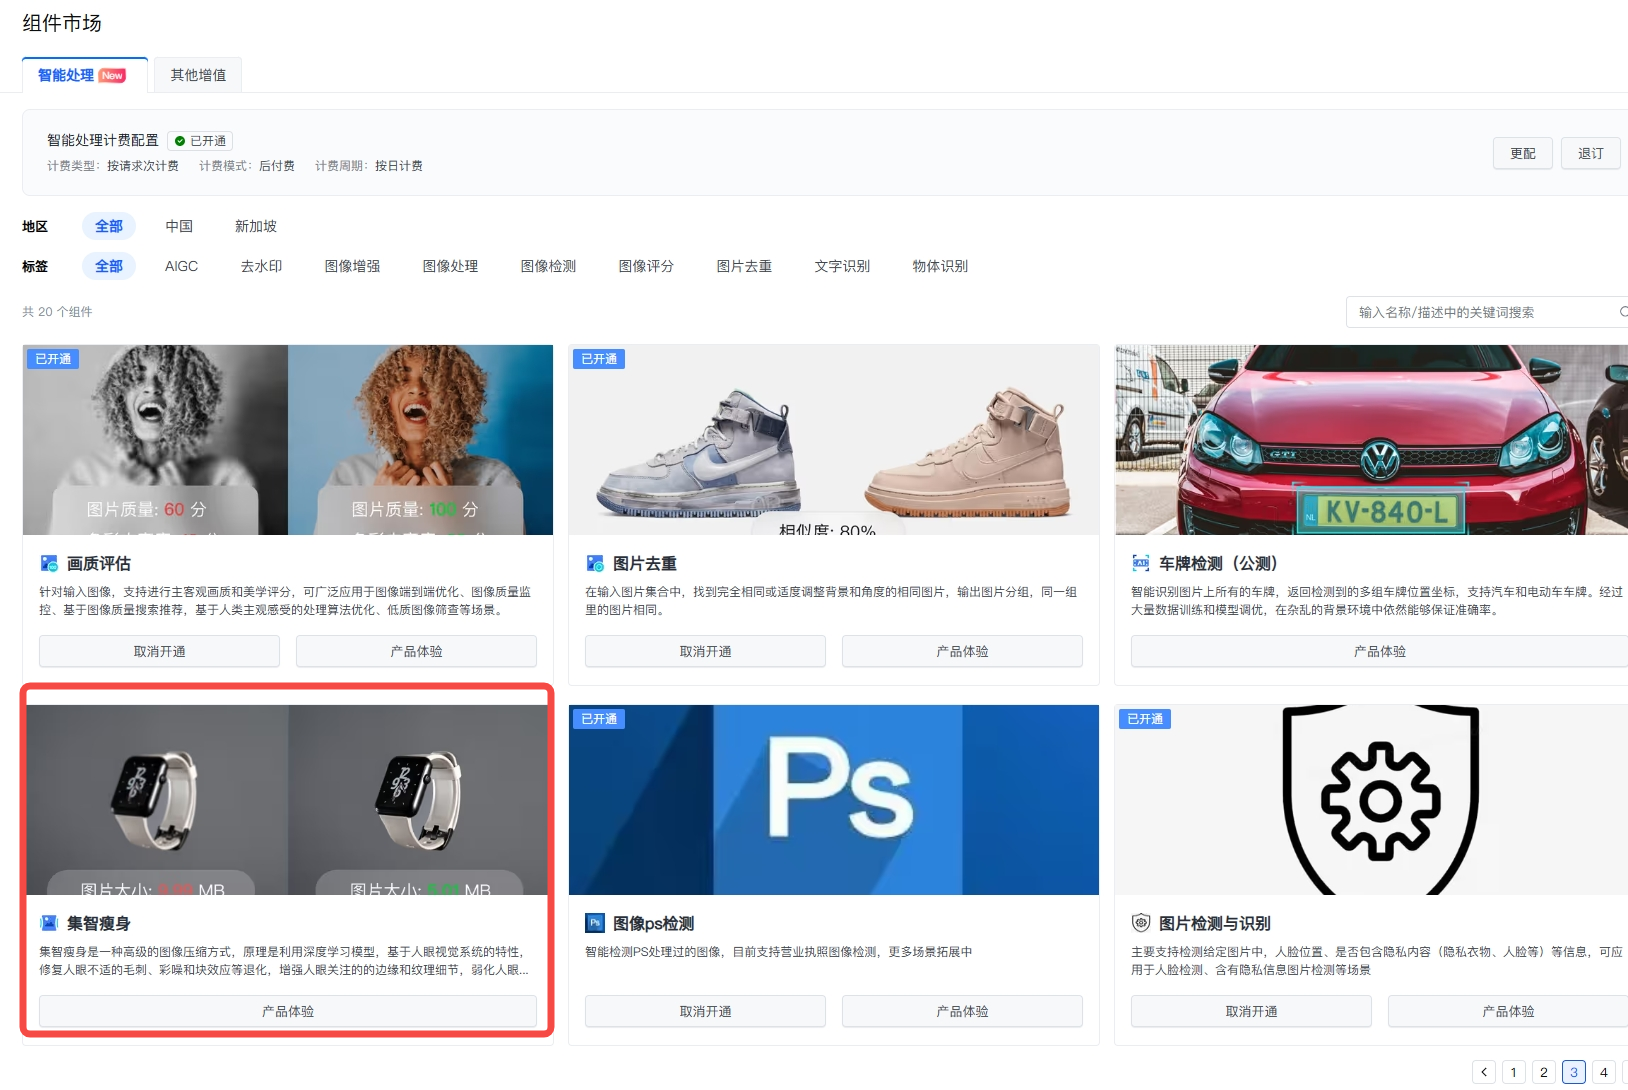The width and height of the screenshot is (1628, 1090).
Task: Click the 按日计费 billing cycle value
Action: coord(399,166)
